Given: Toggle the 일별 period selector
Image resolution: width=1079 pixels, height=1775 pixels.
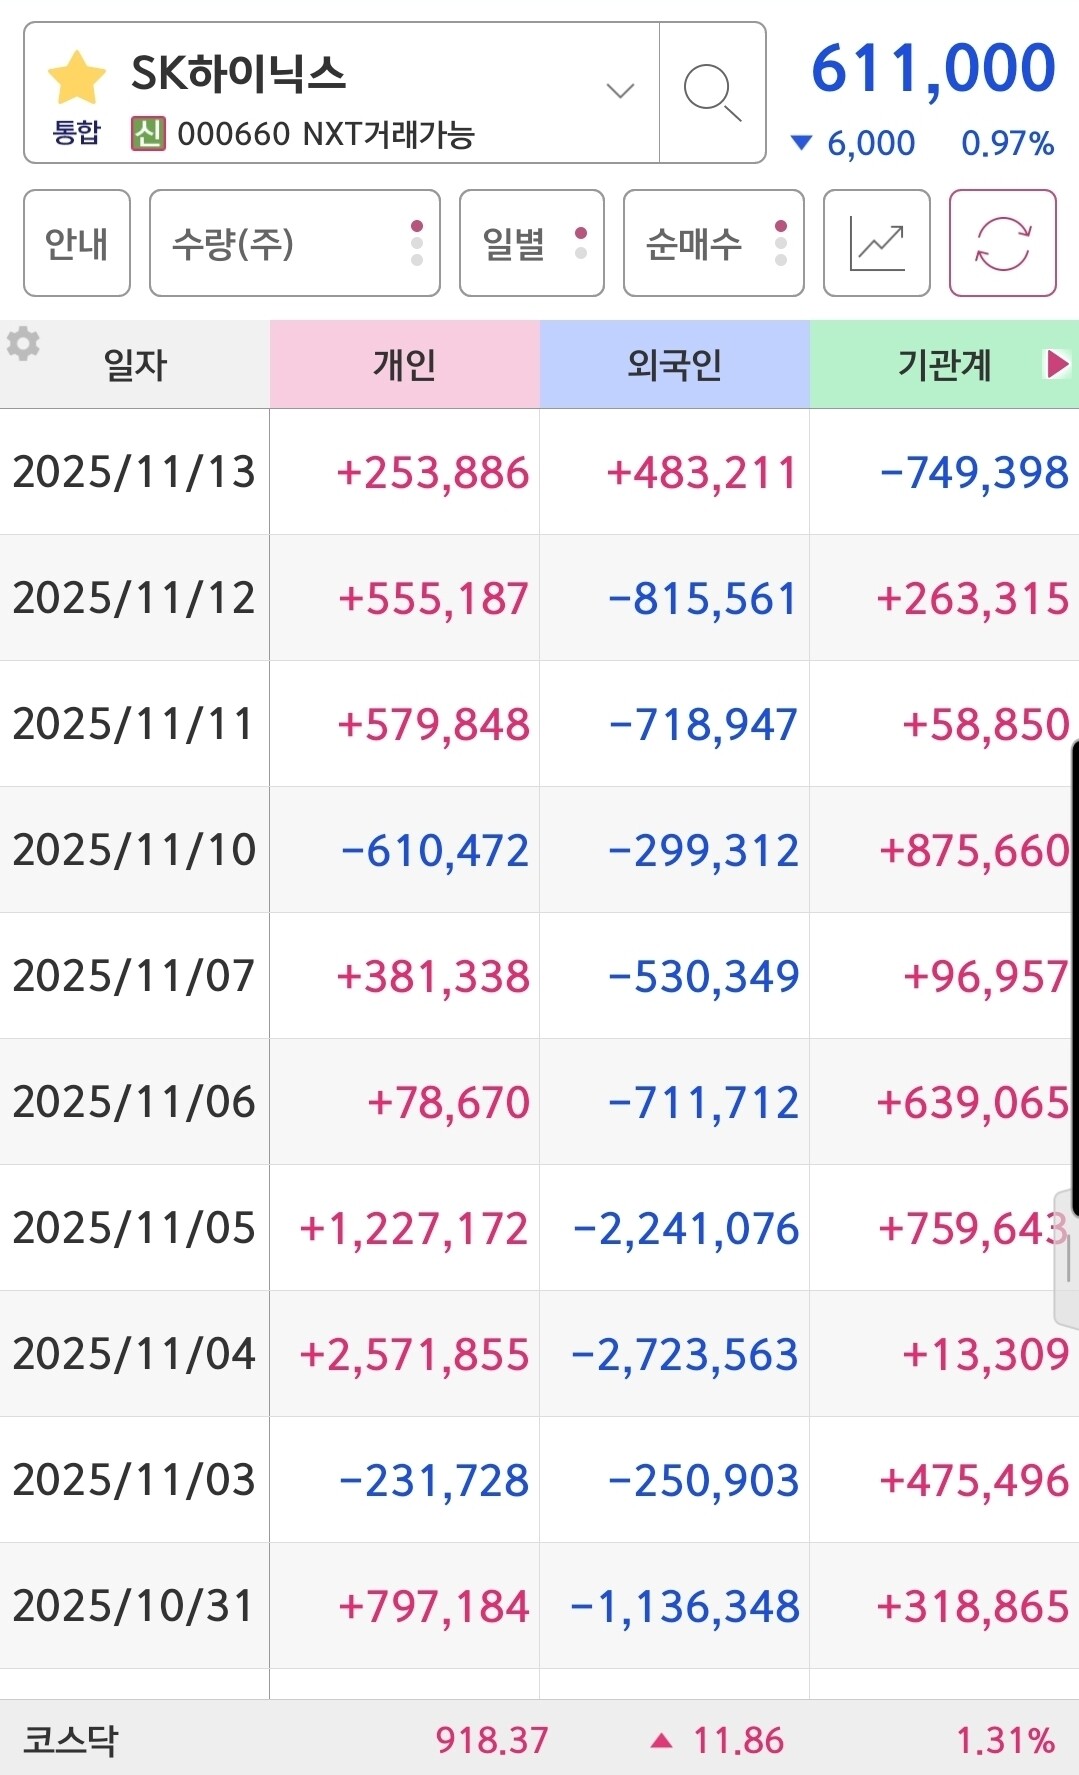Looking at the screenshot, I should coord(531,243).
